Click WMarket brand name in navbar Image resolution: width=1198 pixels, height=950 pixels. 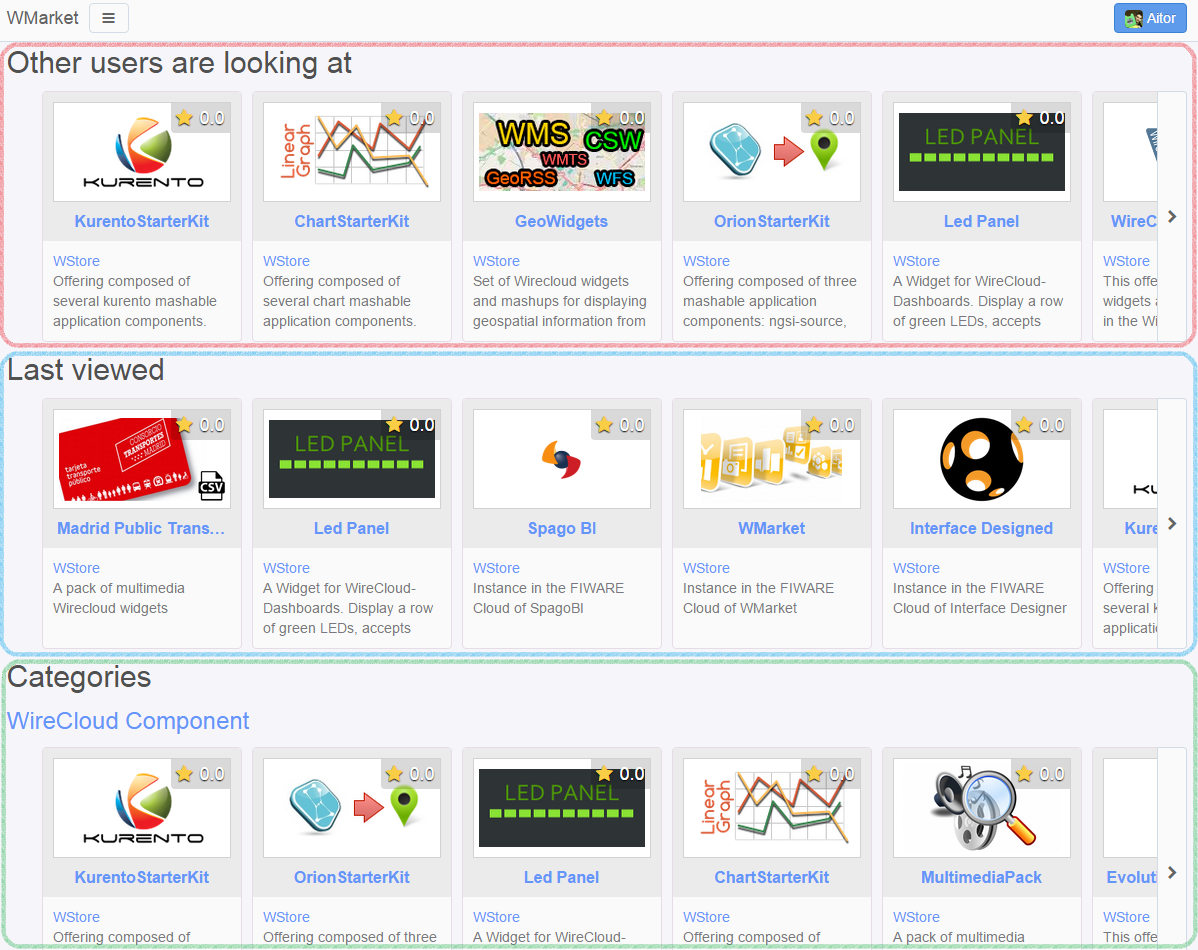click(43, 18)
